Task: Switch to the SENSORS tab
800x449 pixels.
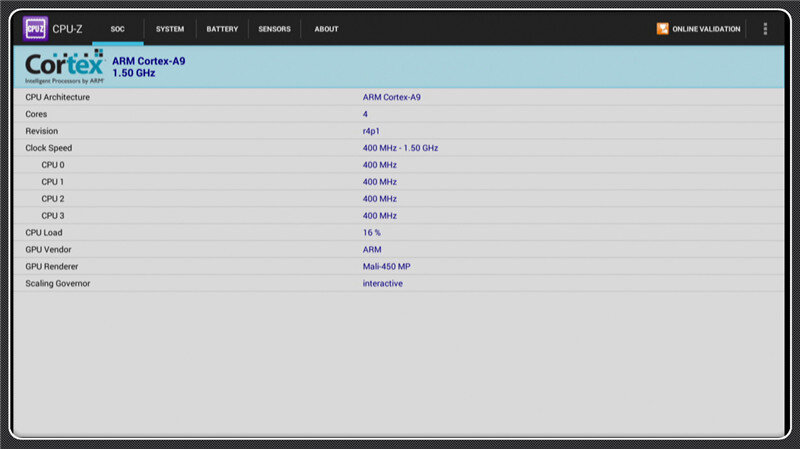Action: [274, 29]
